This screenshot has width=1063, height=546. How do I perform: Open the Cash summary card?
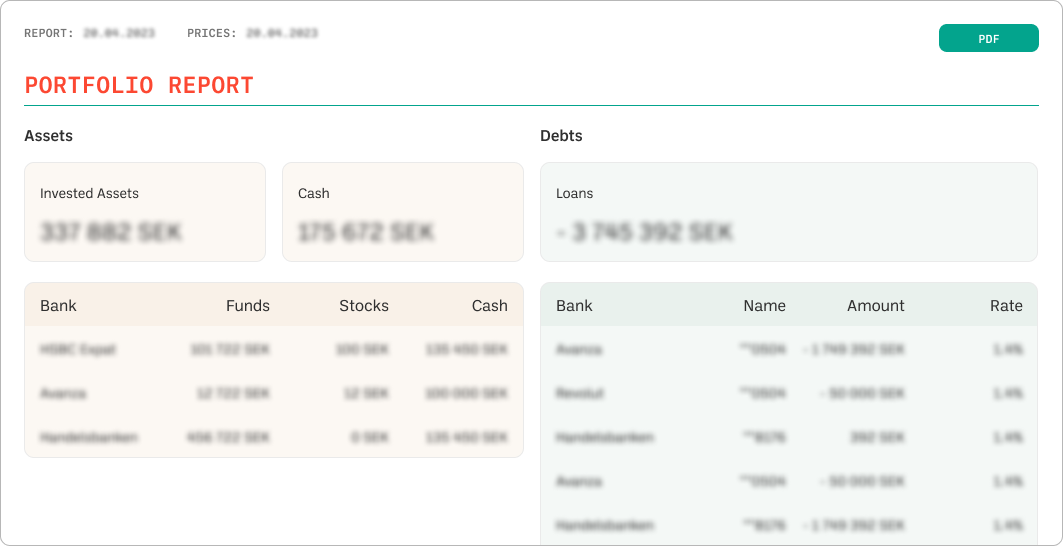pos(402,212)
